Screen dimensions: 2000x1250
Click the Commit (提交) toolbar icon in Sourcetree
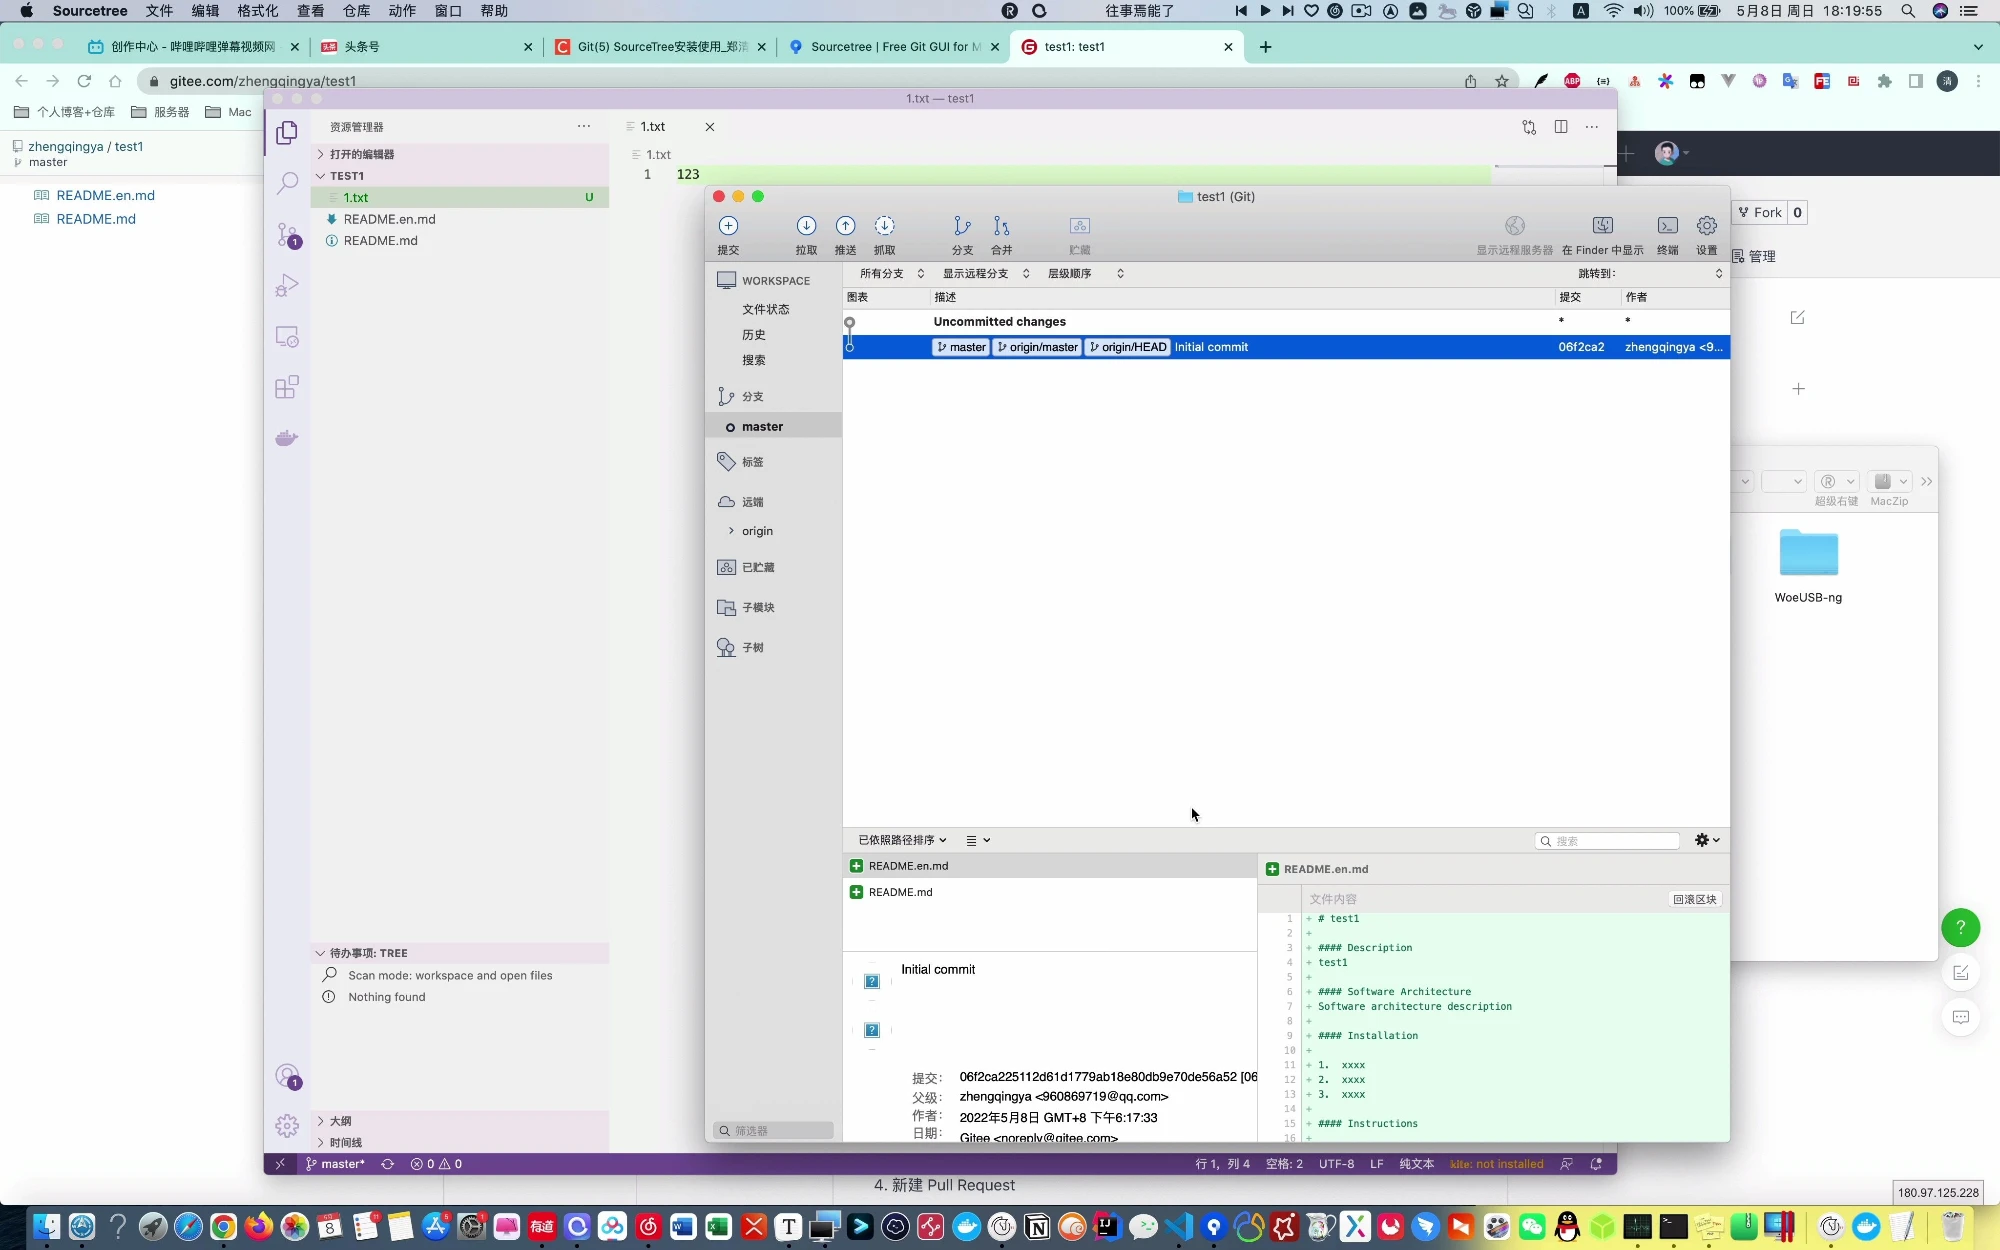[728, 226]
